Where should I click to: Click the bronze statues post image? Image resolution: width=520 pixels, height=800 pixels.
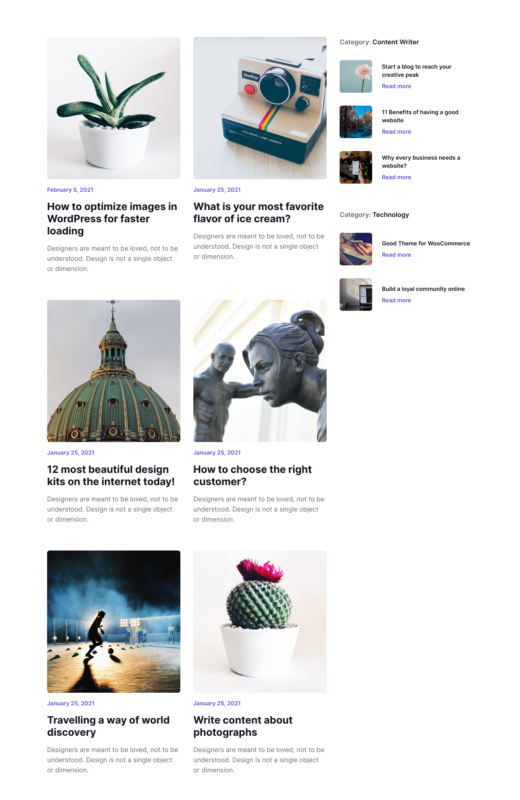pyautogui.click(x=260, y=371)
